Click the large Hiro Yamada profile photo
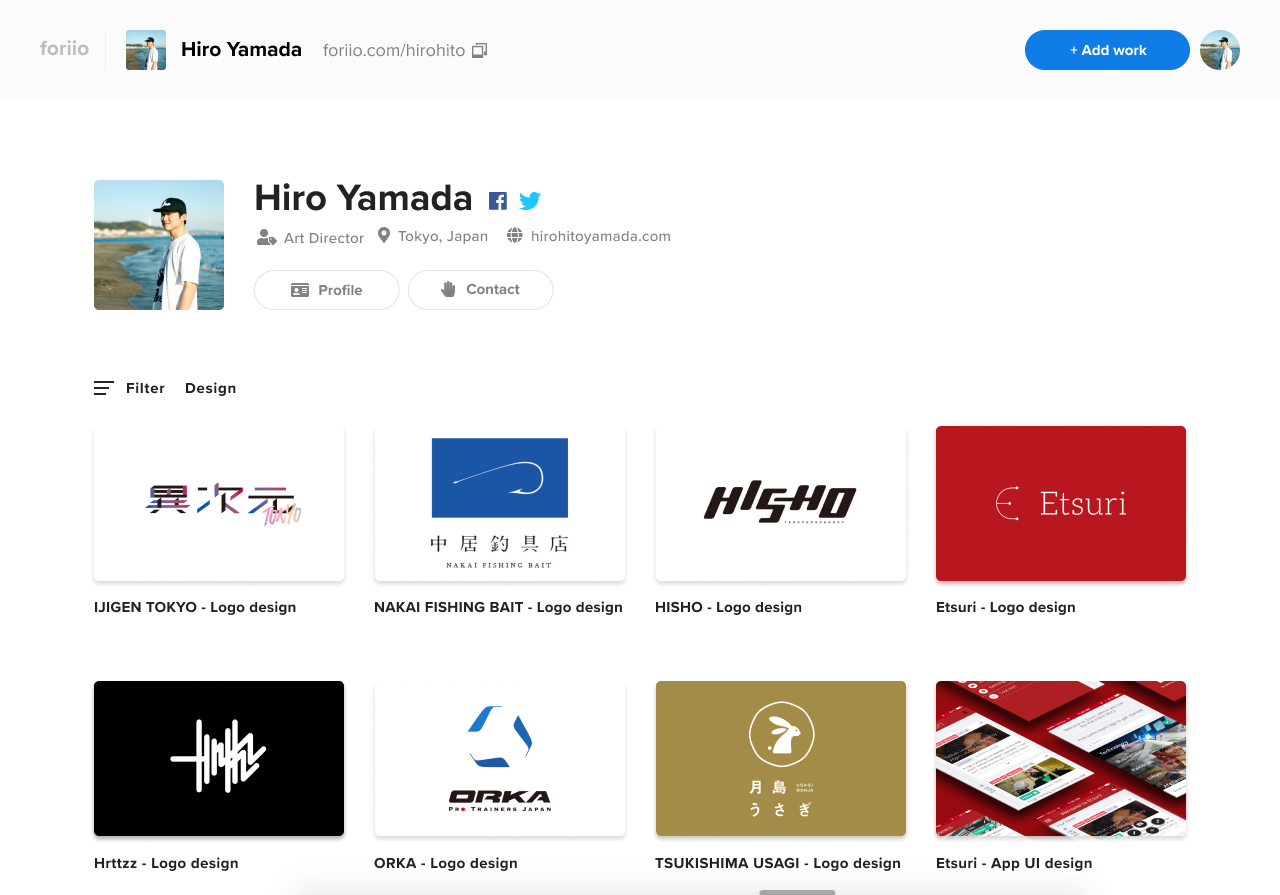Viewport: 1280px width, 895px height. [159, 245]
